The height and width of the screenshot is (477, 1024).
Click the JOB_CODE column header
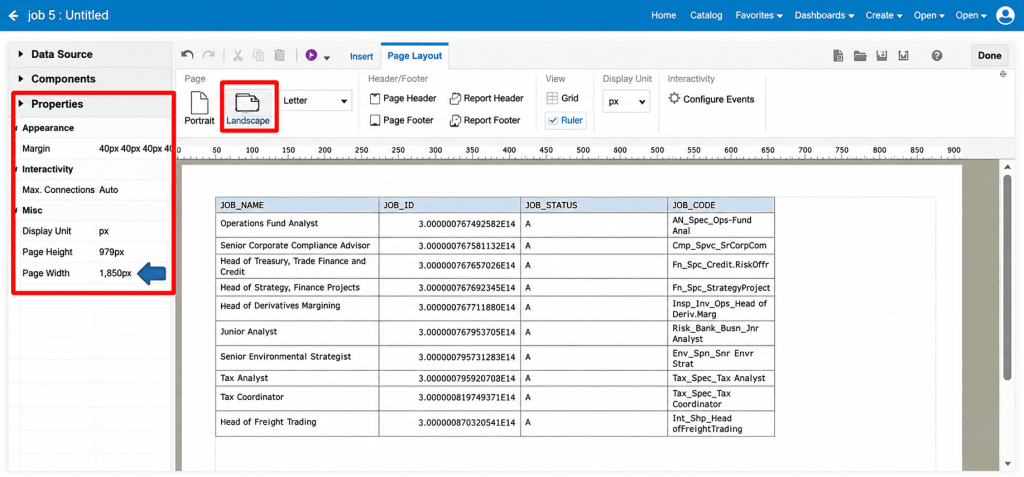pos(721,205)
